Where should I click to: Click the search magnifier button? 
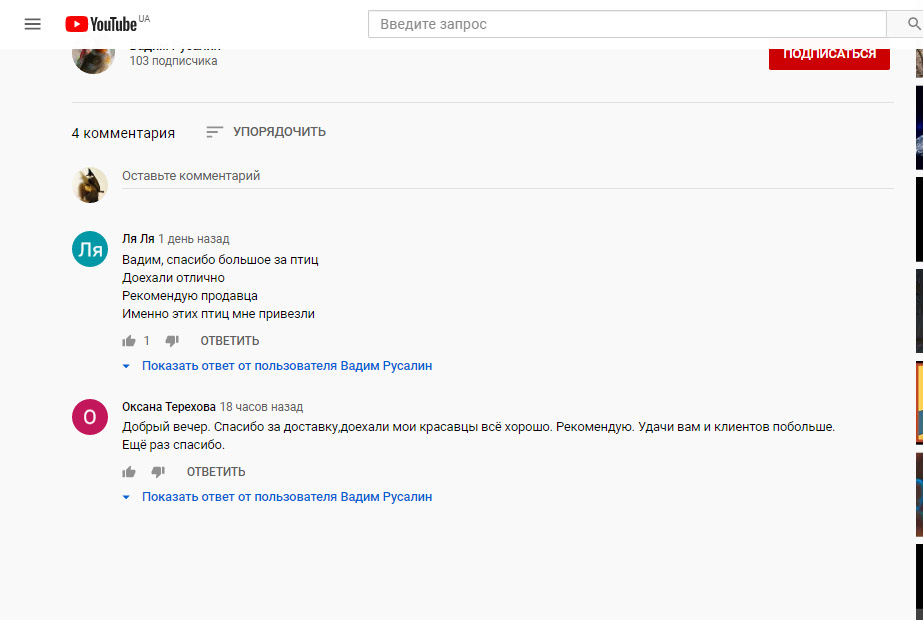point(904,24)
